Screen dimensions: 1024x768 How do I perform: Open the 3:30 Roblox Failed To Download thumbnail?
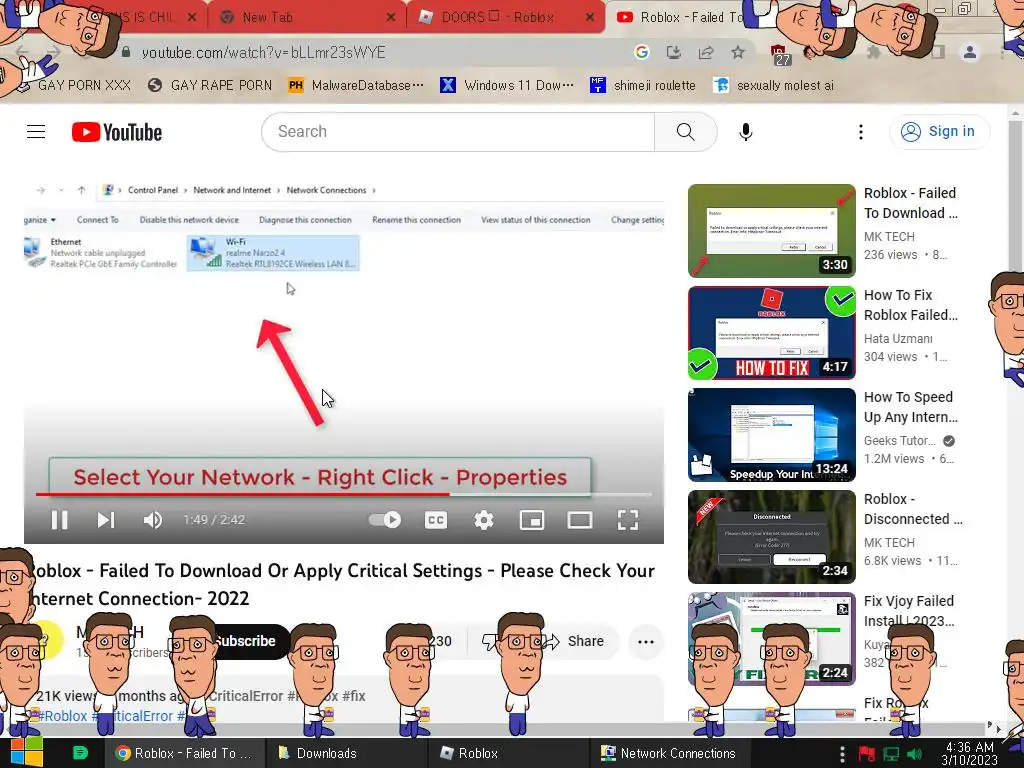pos(771,231)
